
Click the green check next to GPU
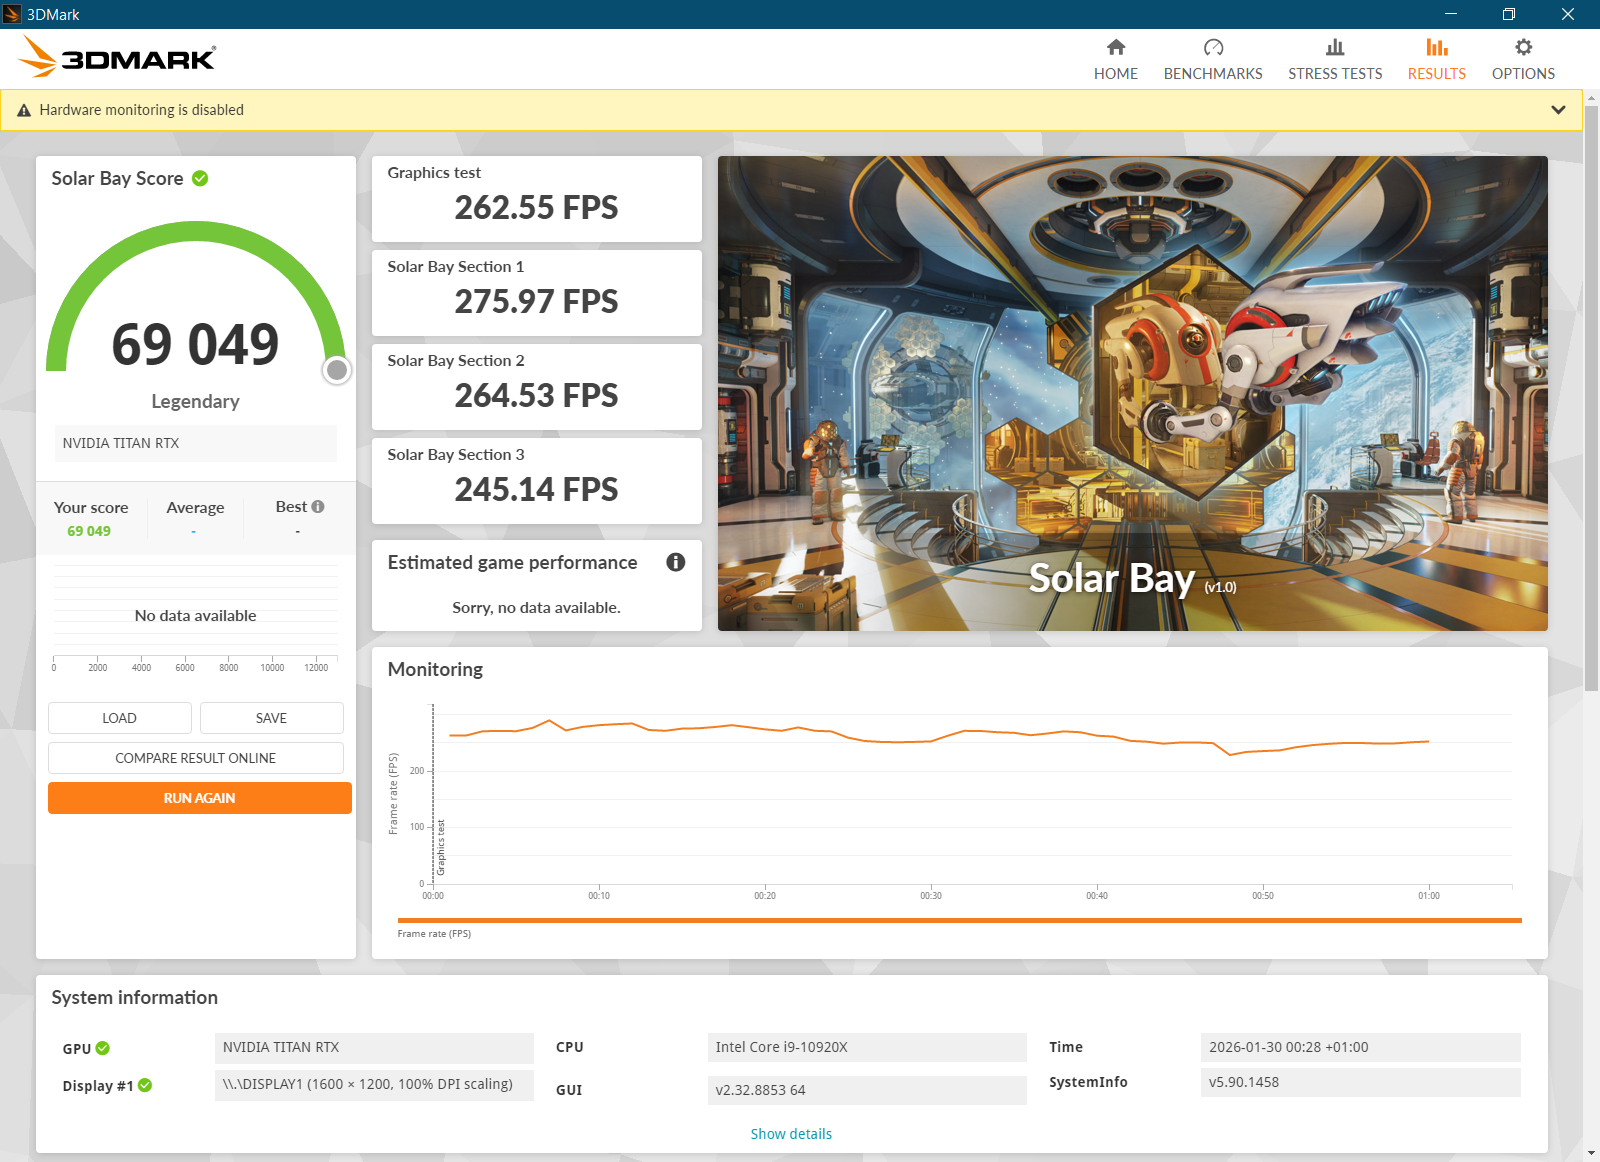coord(103,1048)
